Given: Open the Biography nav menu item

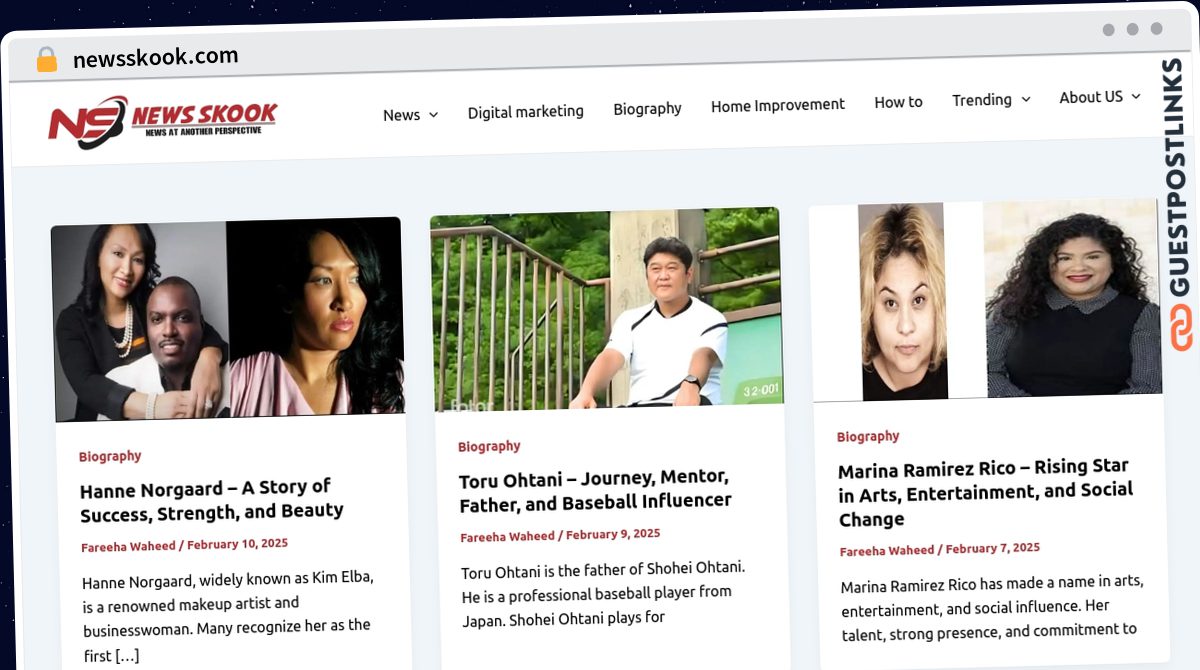Looking at the screenshot, I should [x=647, y=108].
